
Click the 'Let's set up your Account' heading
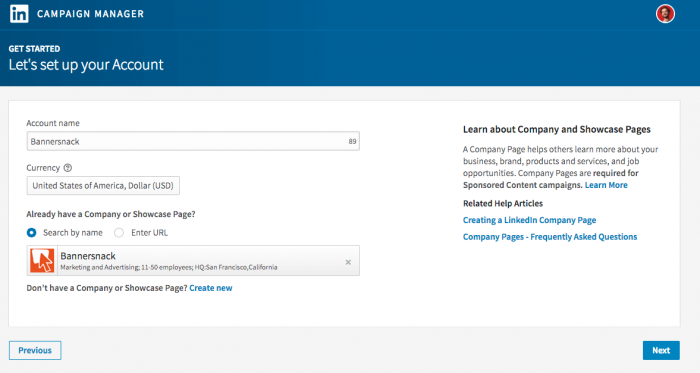pos(86,65)
